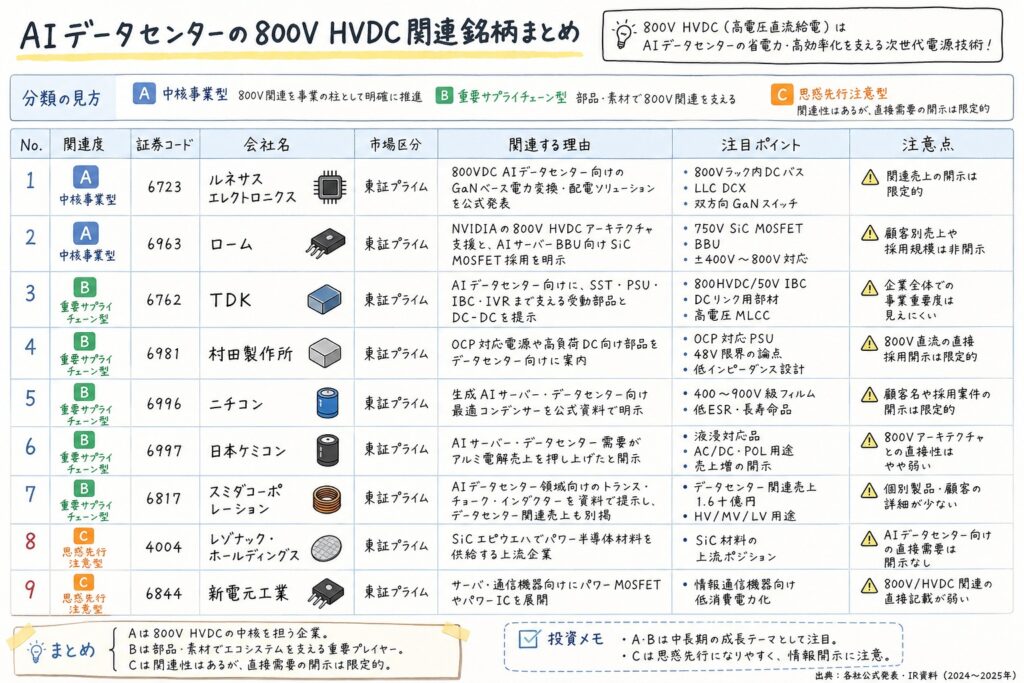Click the orange C badge in the 分類の見方 legend
Screen dimensions: 1024x683
click(x=782, y=95)
